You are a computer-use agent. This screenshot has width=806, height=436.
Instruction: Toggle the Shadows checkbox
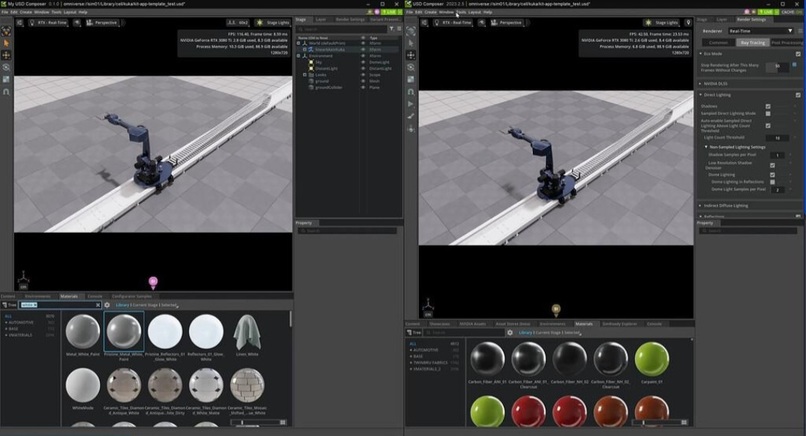point(768,106)
